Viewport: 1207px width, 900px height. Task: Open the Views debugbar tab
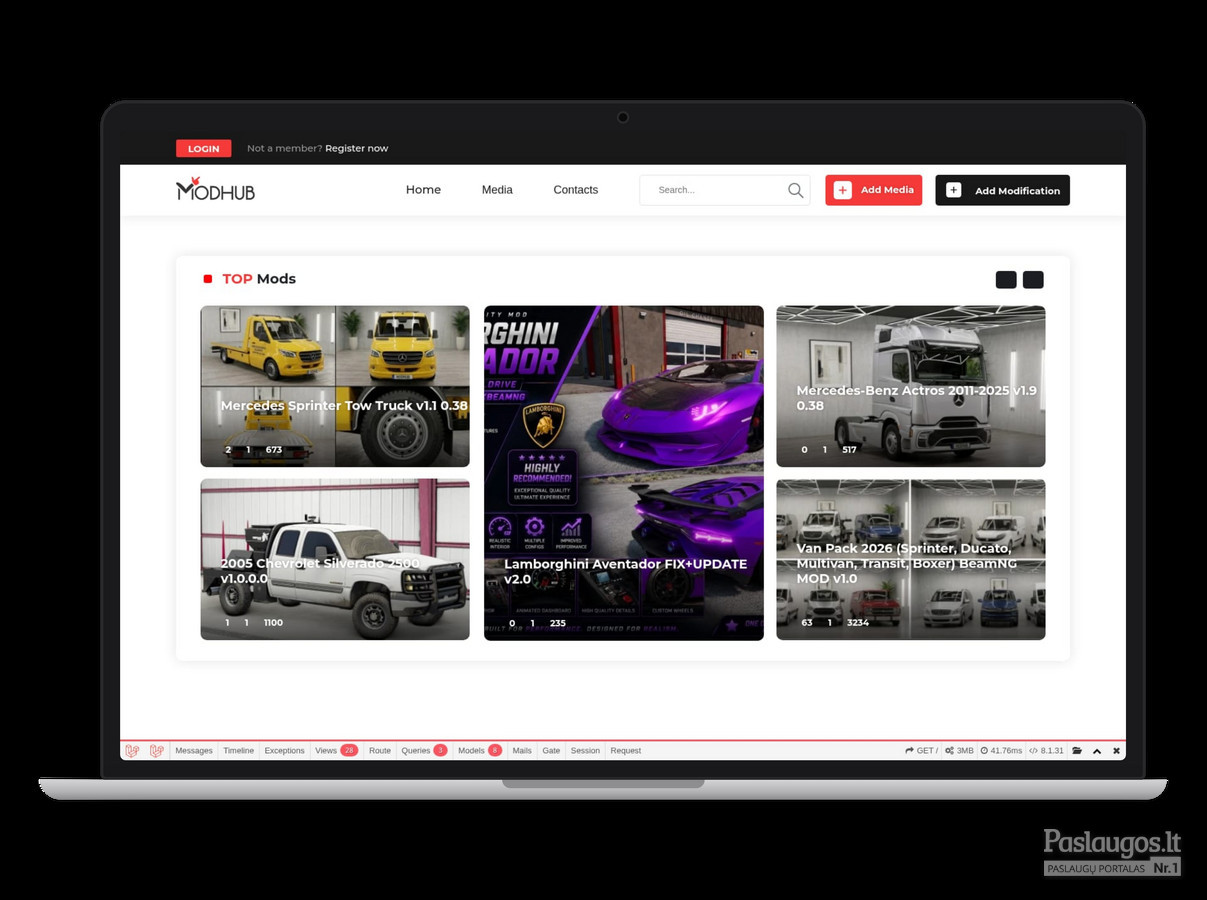coord(336,751)
